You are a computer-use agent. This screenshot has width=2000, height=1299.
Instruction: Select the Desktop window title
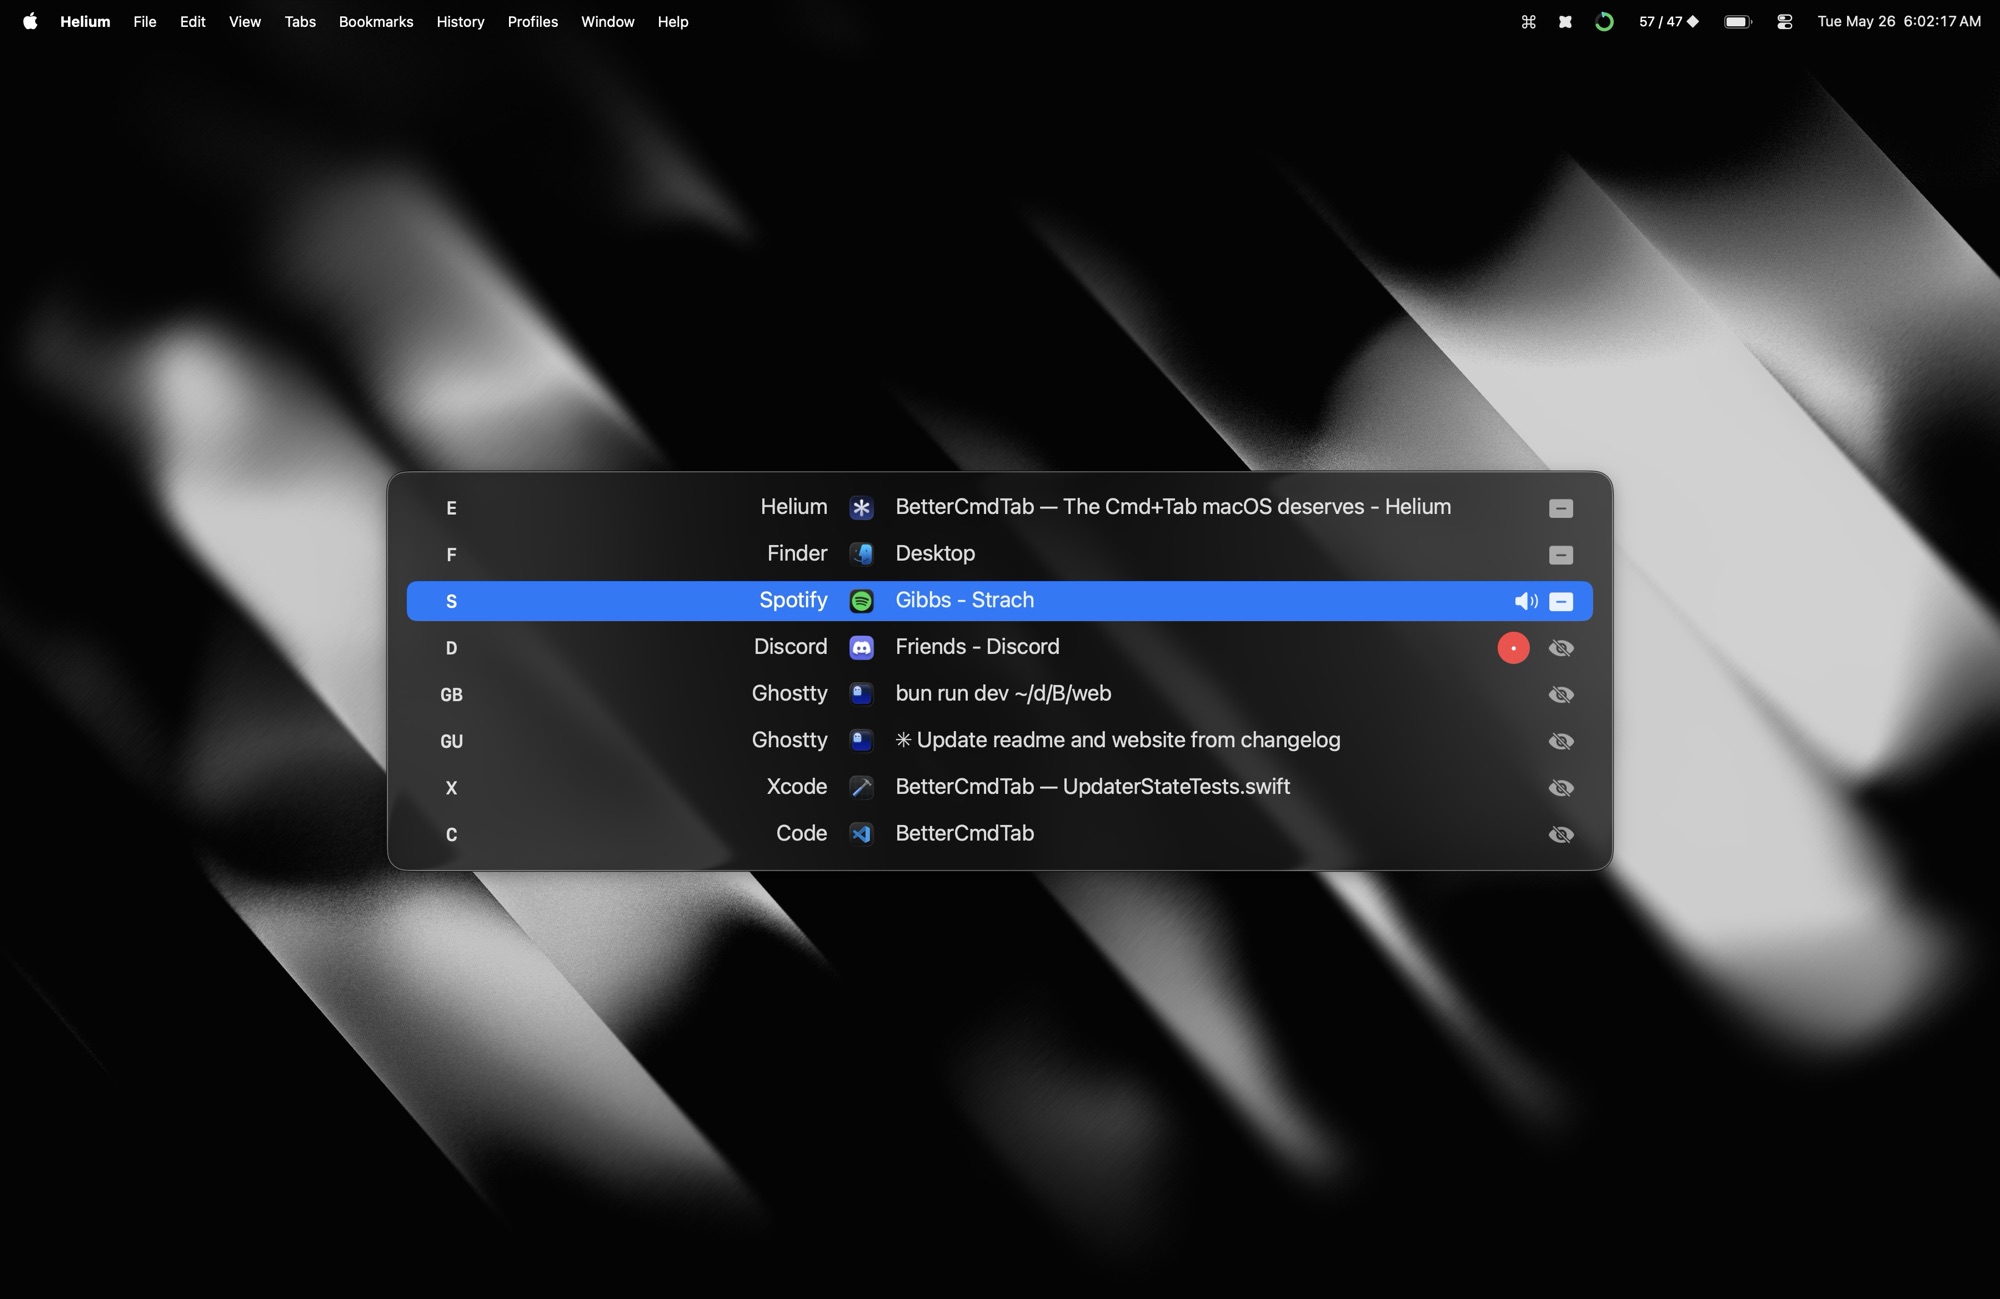(x=935, y=554)
